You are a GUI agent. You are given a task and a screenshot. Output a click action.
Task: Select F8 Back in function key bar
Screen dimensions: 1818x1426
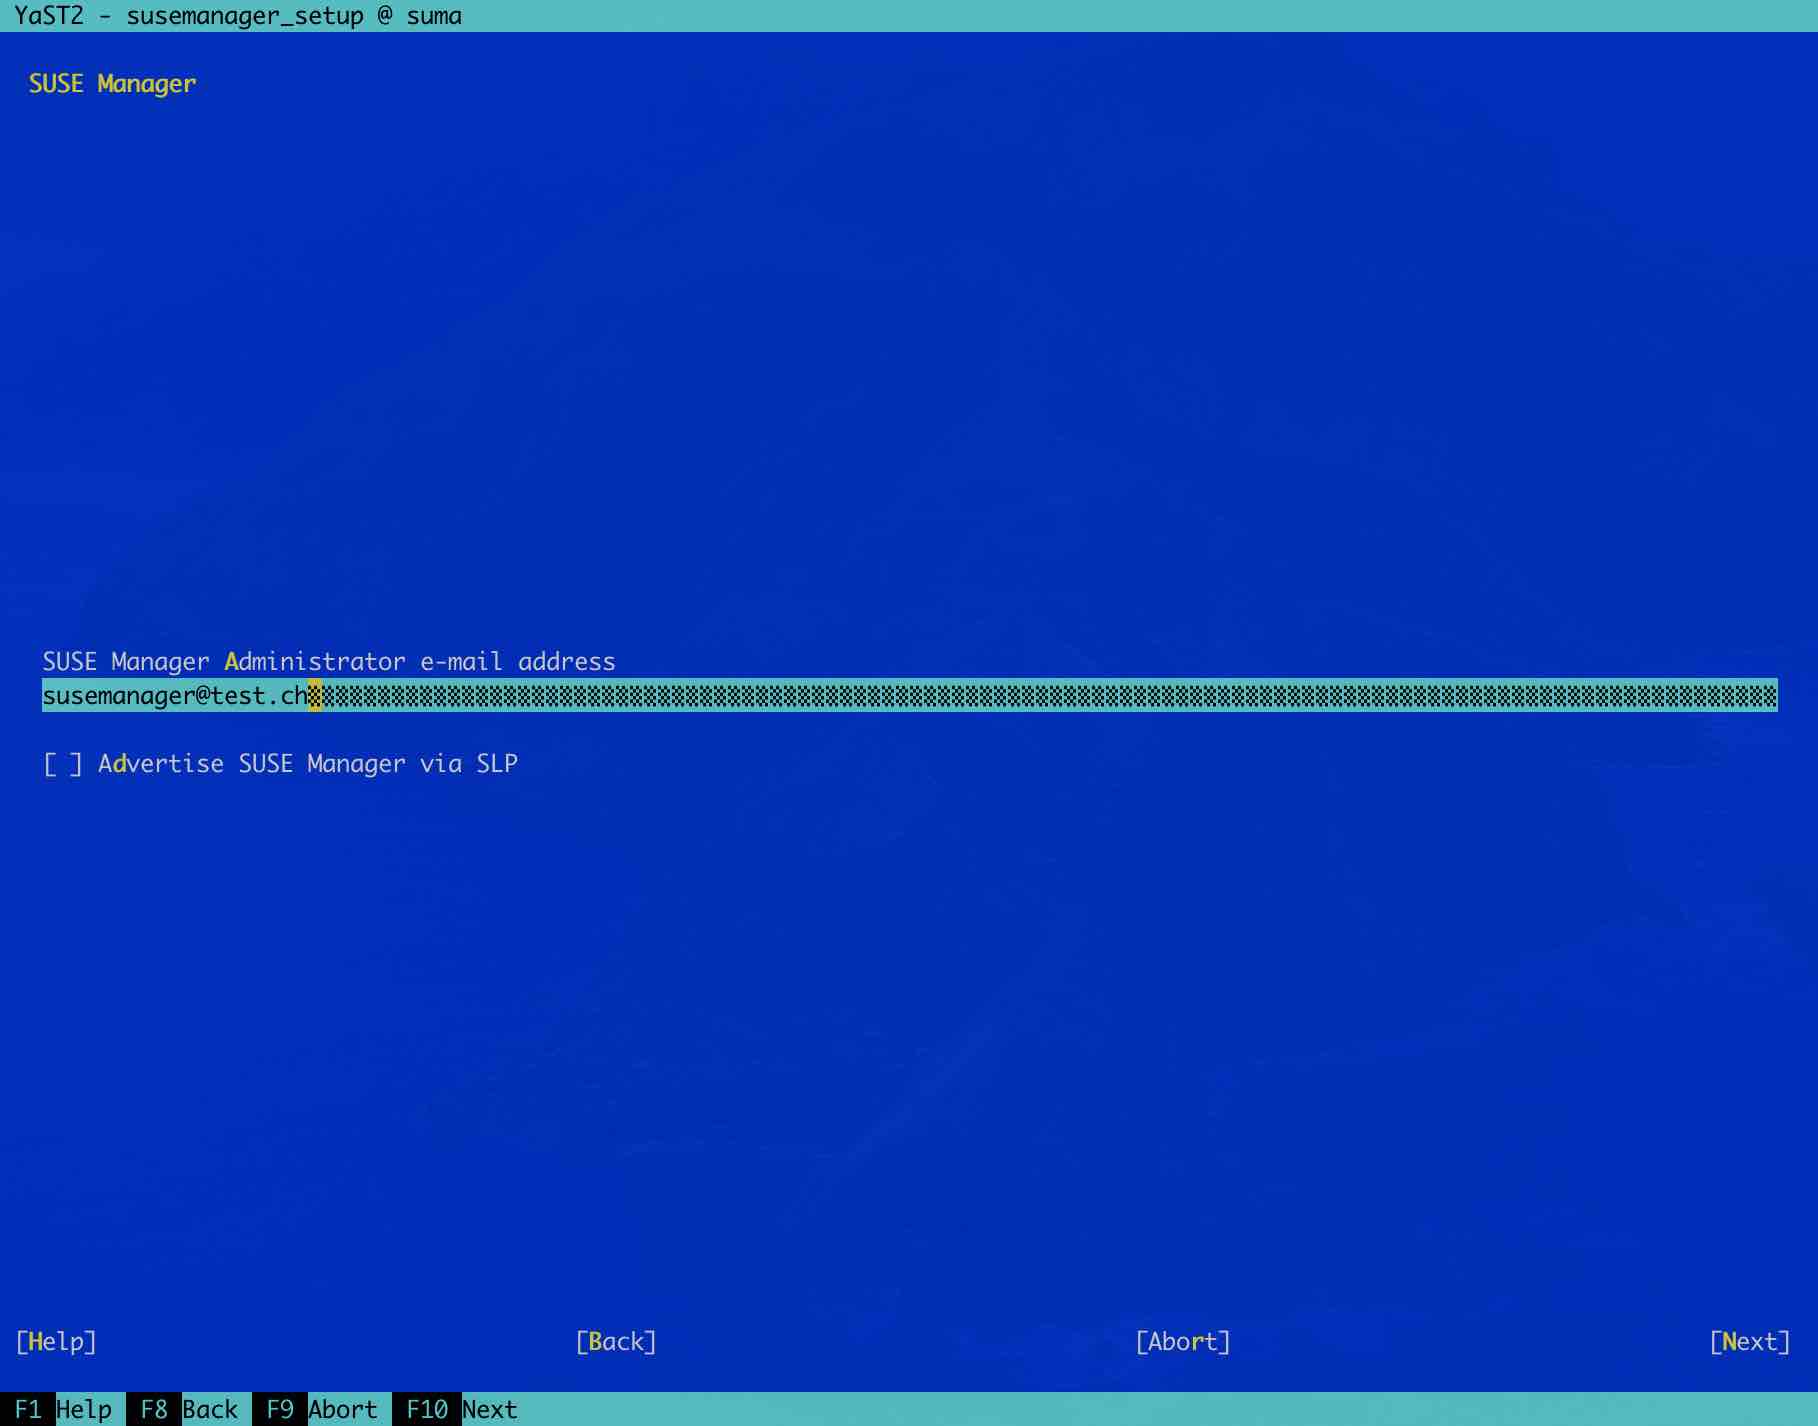pyautogui.click(x=189, y=1409)
